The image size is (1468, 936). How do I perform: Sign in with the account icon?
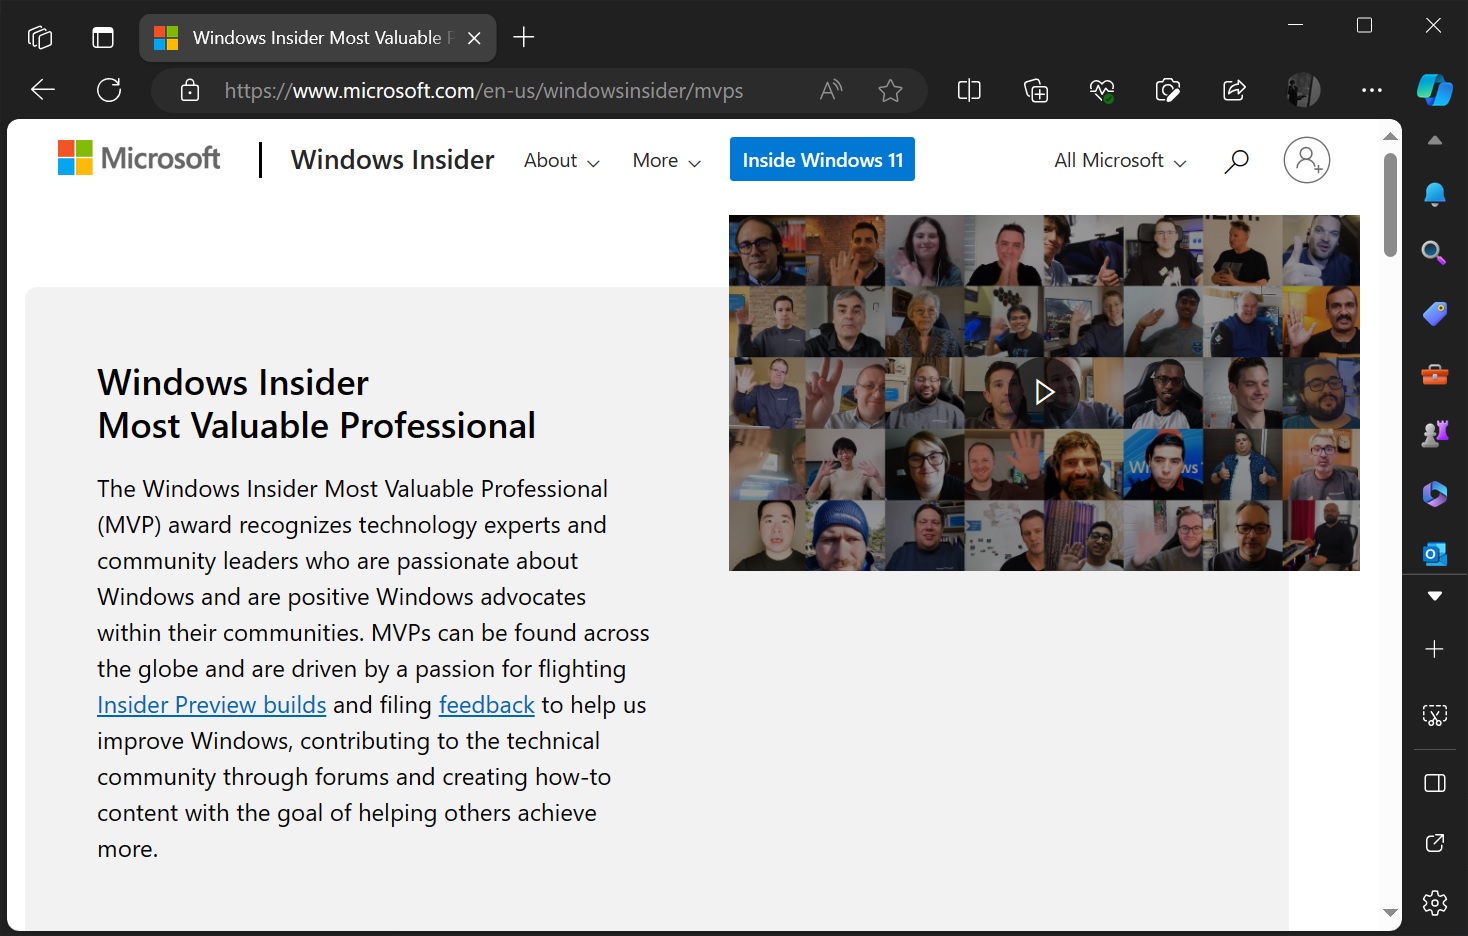point(1307,160)
